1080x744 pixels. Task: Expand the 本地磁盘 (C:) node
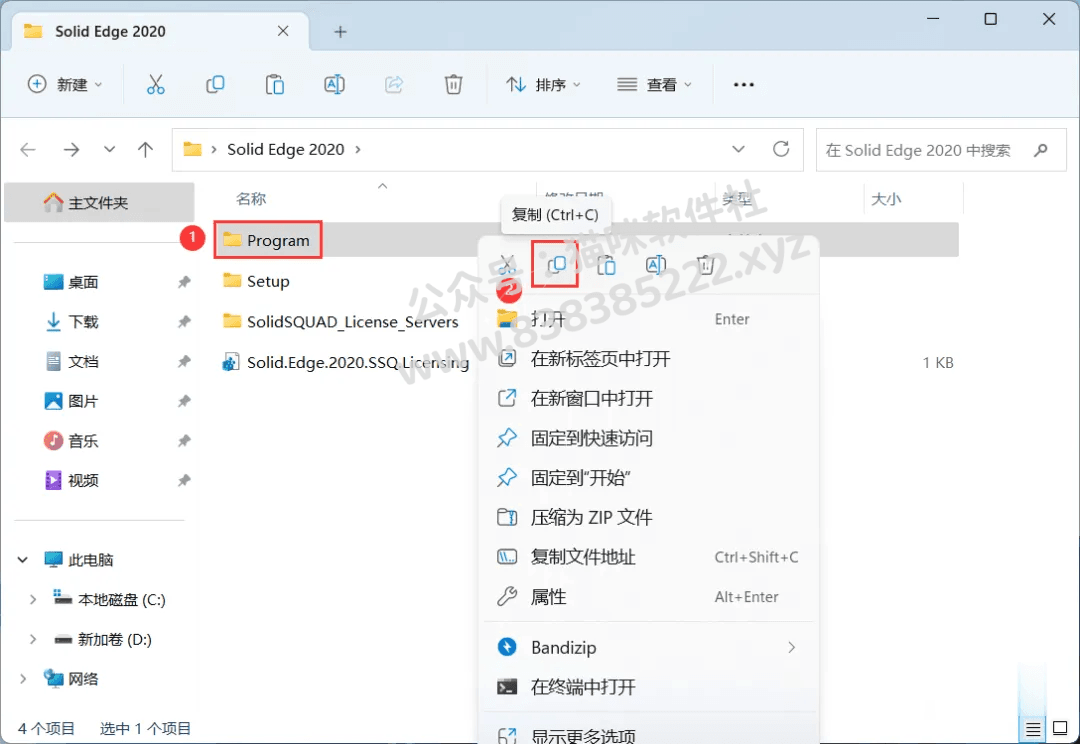click(32, 600)
